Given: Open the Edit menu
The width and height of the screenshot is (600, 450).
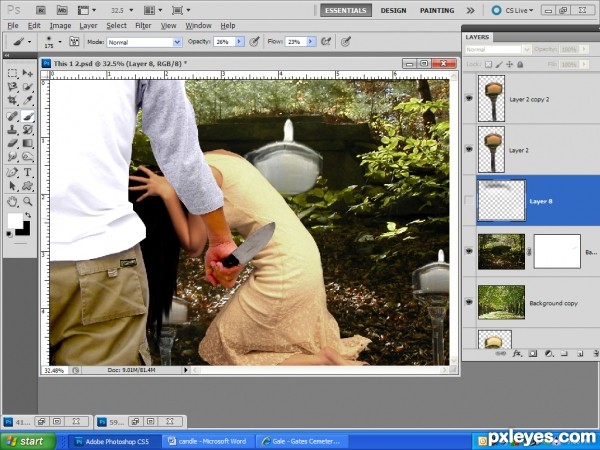Looking at the screenshot, I should 34,26.
